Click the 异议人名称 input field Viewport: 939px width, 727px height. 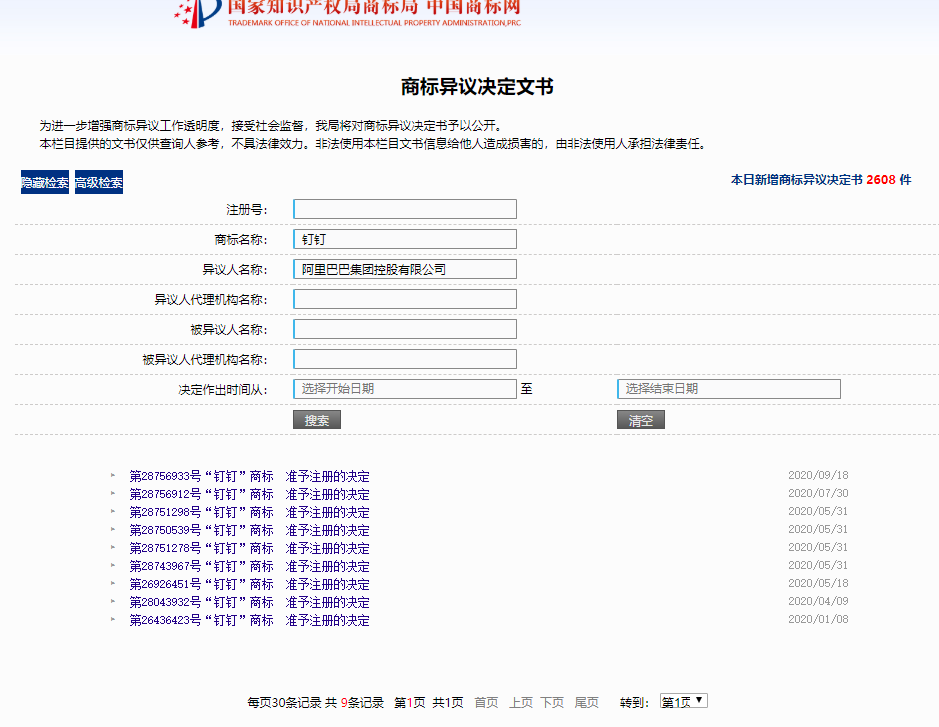pyautogui.click(x=404, y=269)
